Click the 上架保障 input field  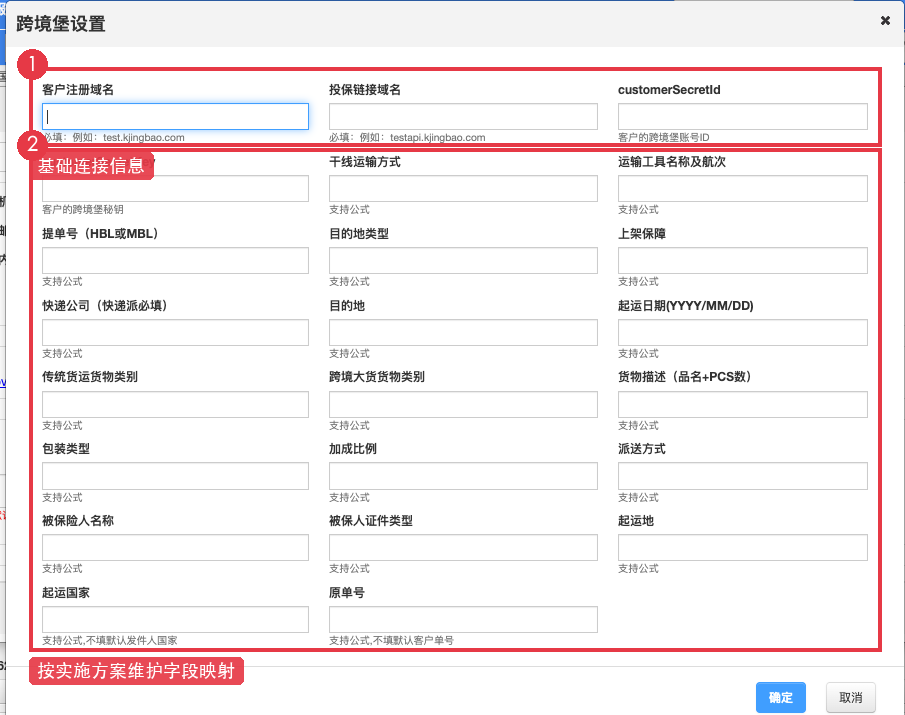click(742, 261)
